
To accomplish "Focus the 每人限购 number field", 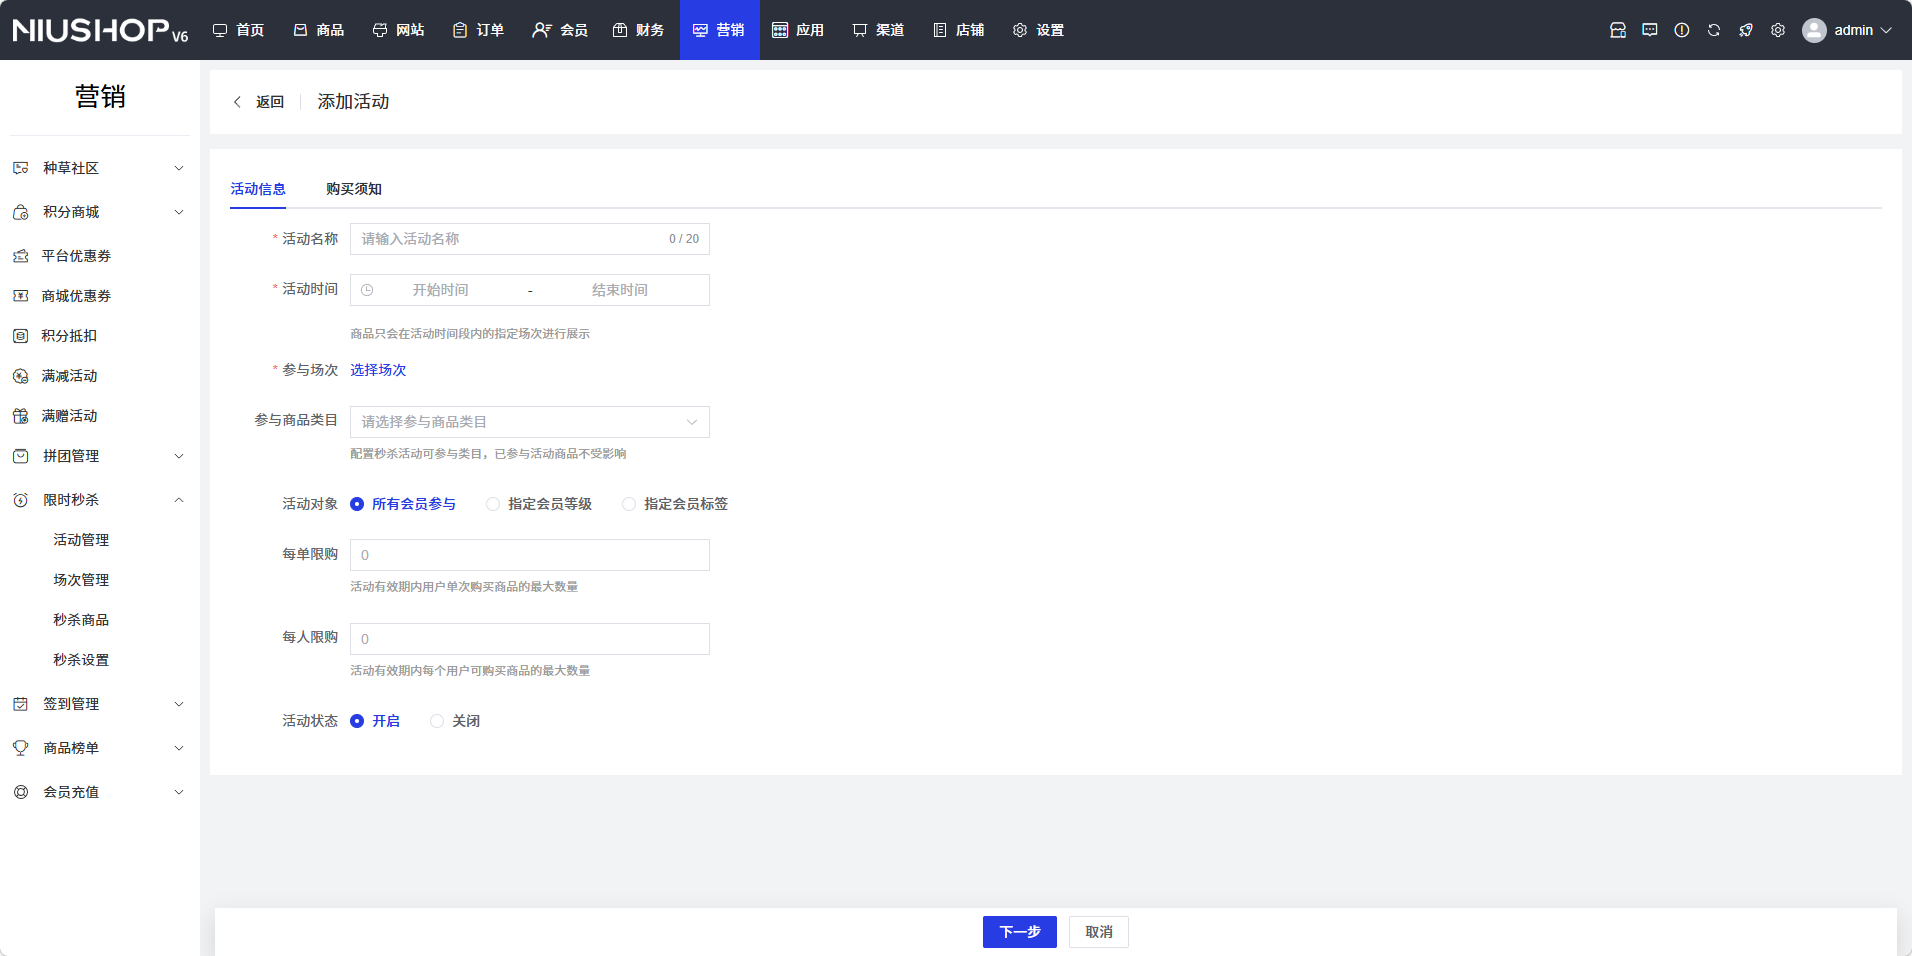I will pyautogui.click(x=530, y=639).
